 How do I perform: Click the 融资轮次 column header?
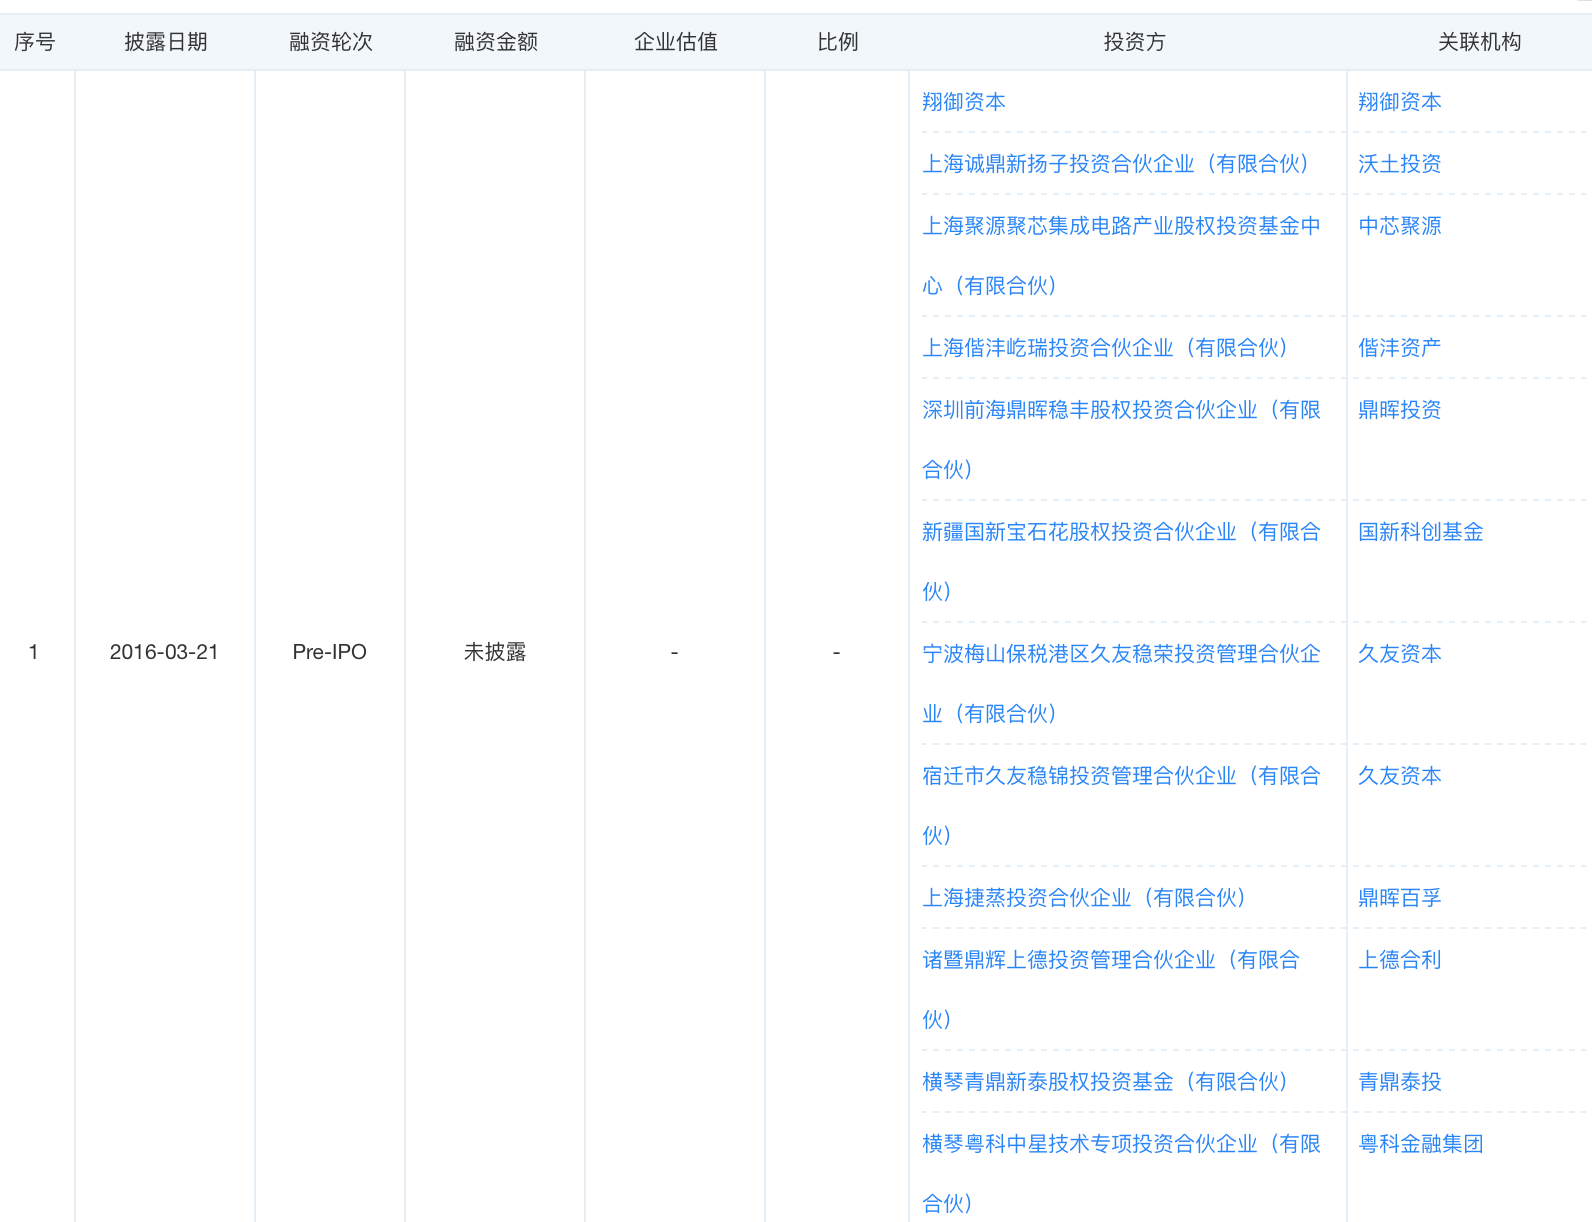coord(330,42)
